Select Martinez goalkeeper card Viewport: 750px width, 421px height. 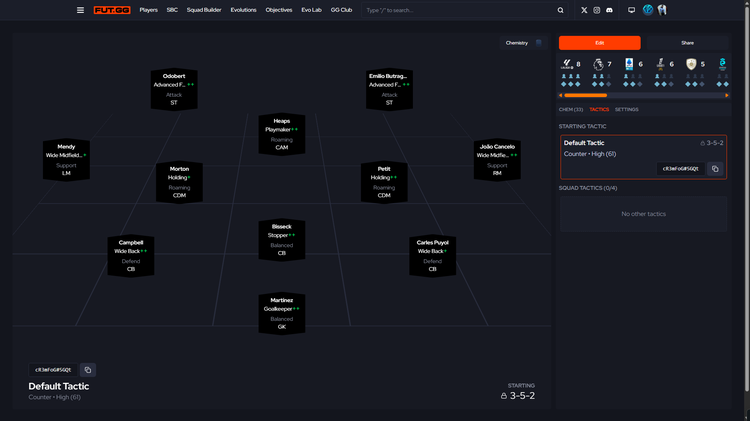[282, 314]
